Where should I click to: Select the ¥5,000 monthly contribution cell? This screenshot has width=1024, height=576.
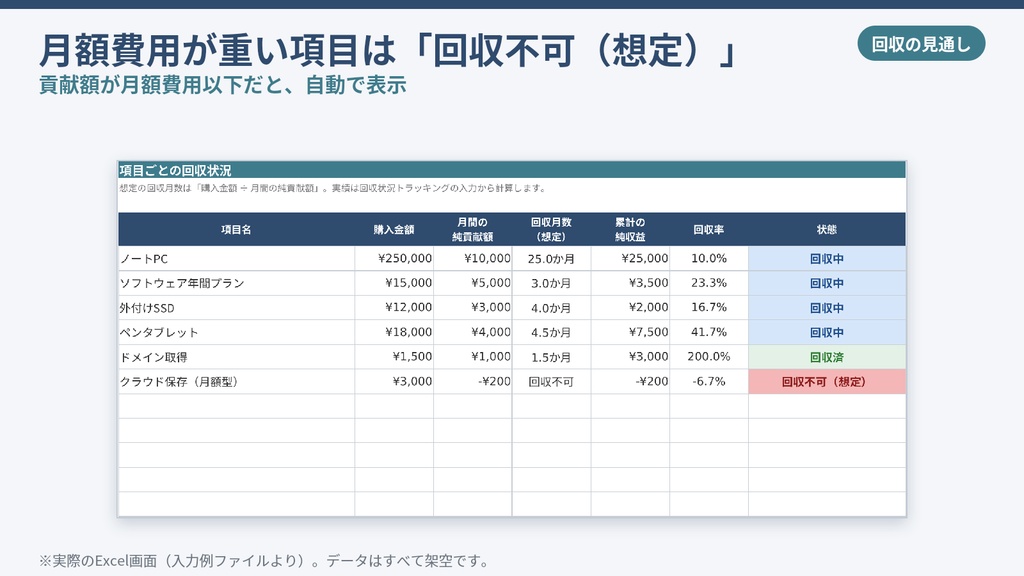473,283
